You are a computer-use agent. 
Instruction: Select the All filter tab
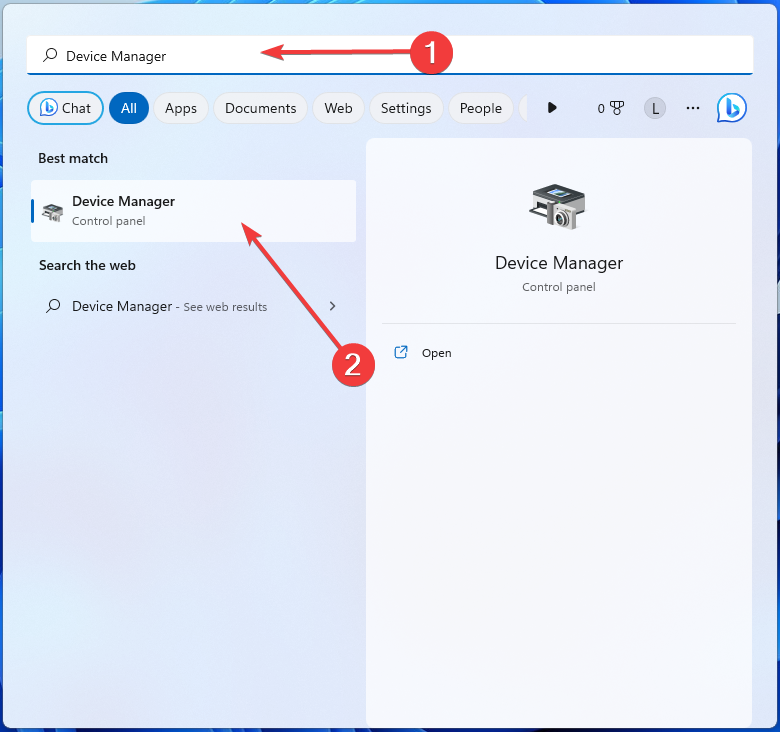click(x=129, y=108)
